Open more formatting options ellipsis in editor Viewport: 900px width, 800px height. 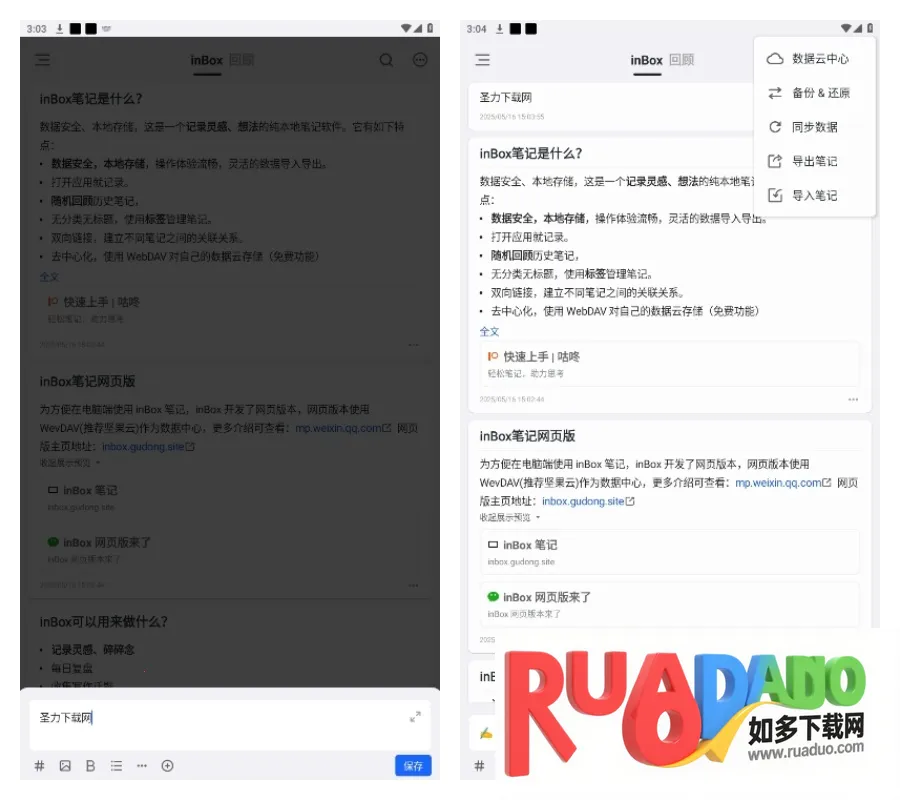pyautogui.click(x=142, y=766)
